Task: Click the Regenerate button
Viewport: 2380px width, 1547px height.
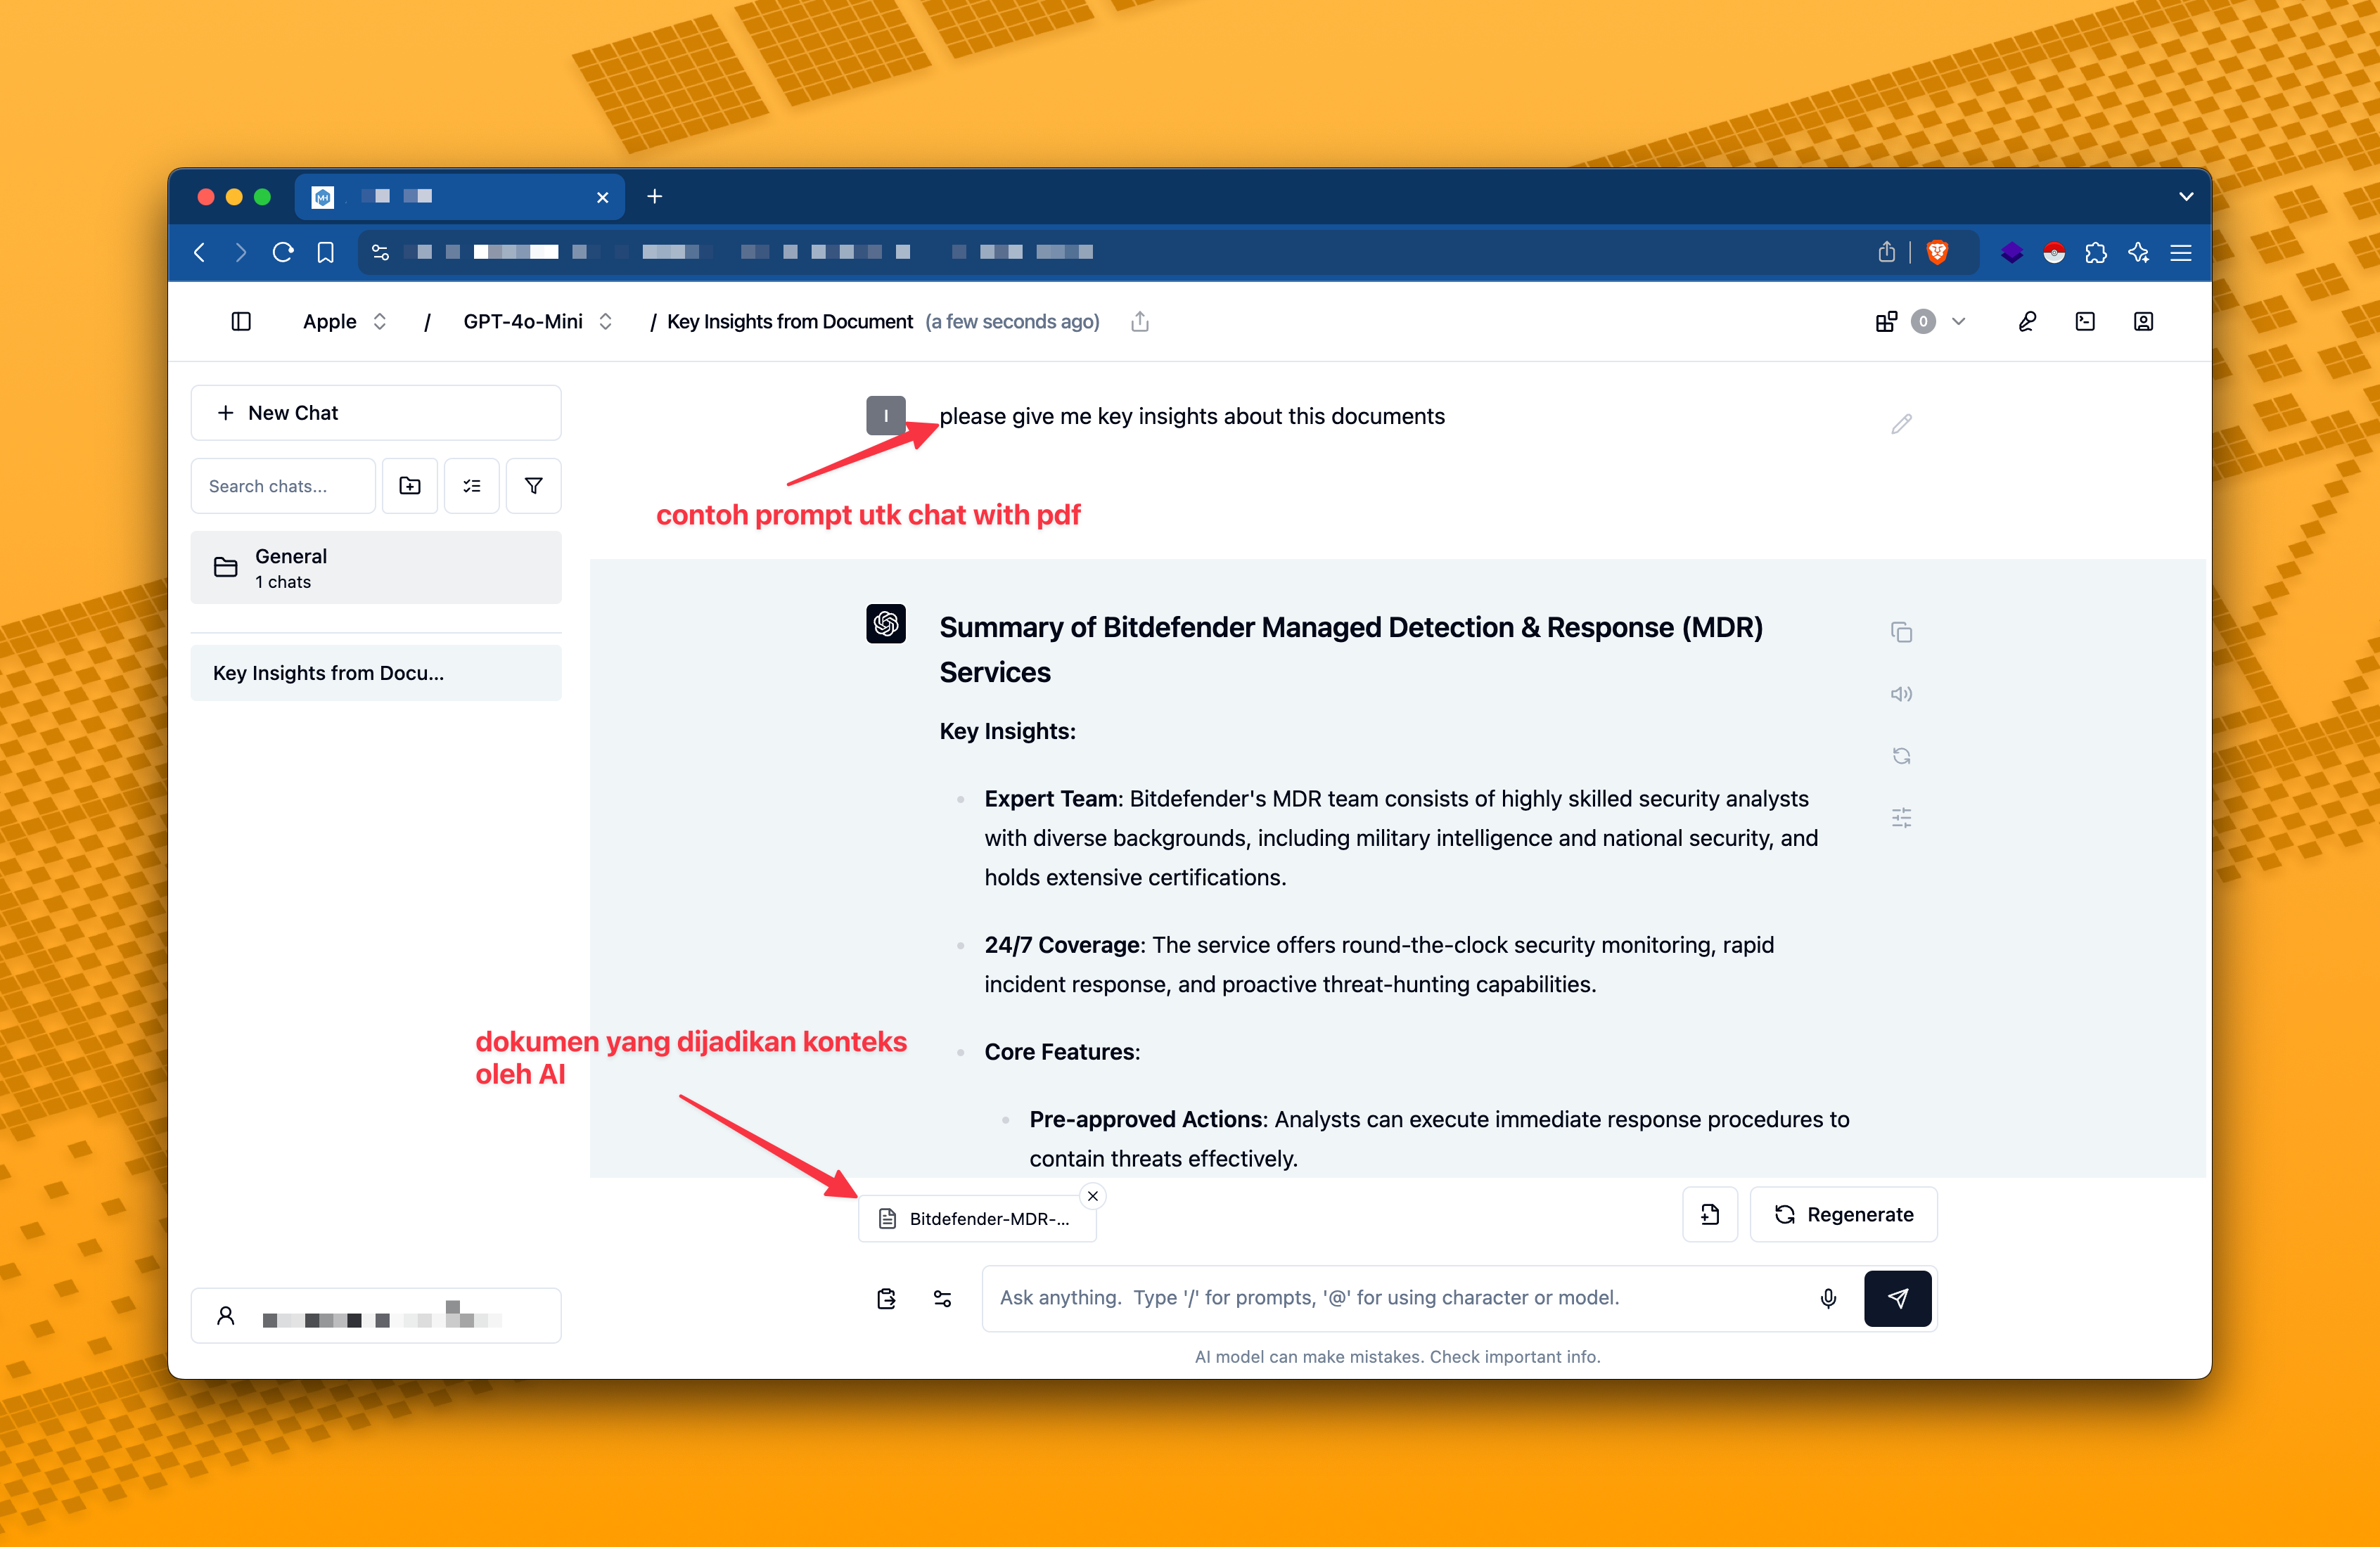Action: 1843,1214
